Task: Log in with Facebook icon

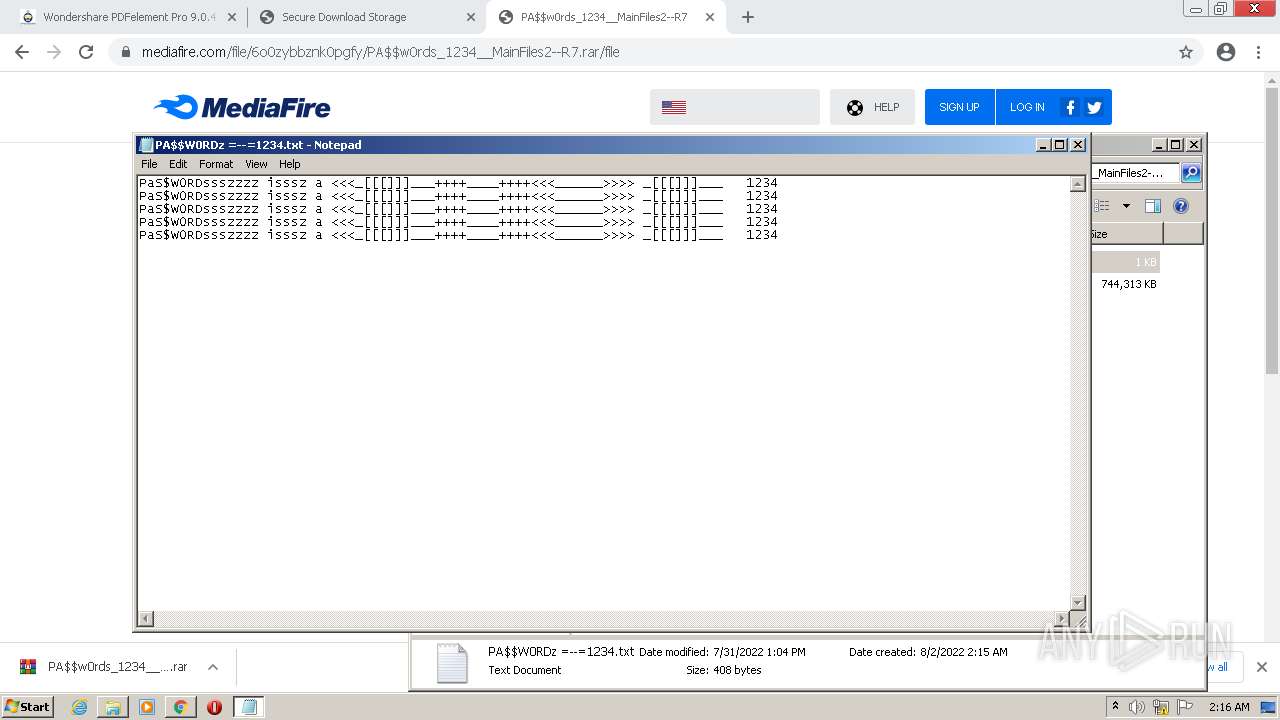Action: 1070,107
